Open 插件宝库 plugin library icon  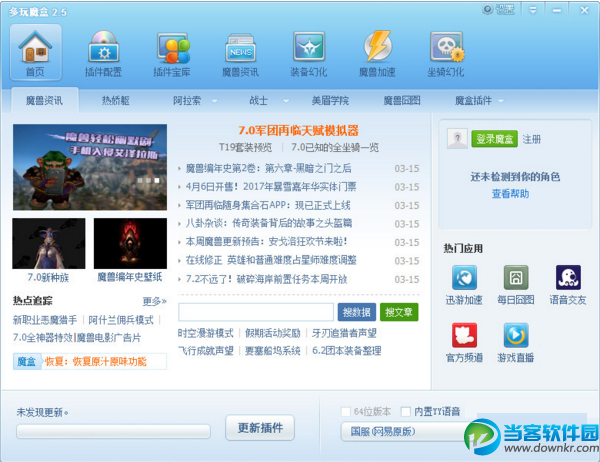coord(172,53)
